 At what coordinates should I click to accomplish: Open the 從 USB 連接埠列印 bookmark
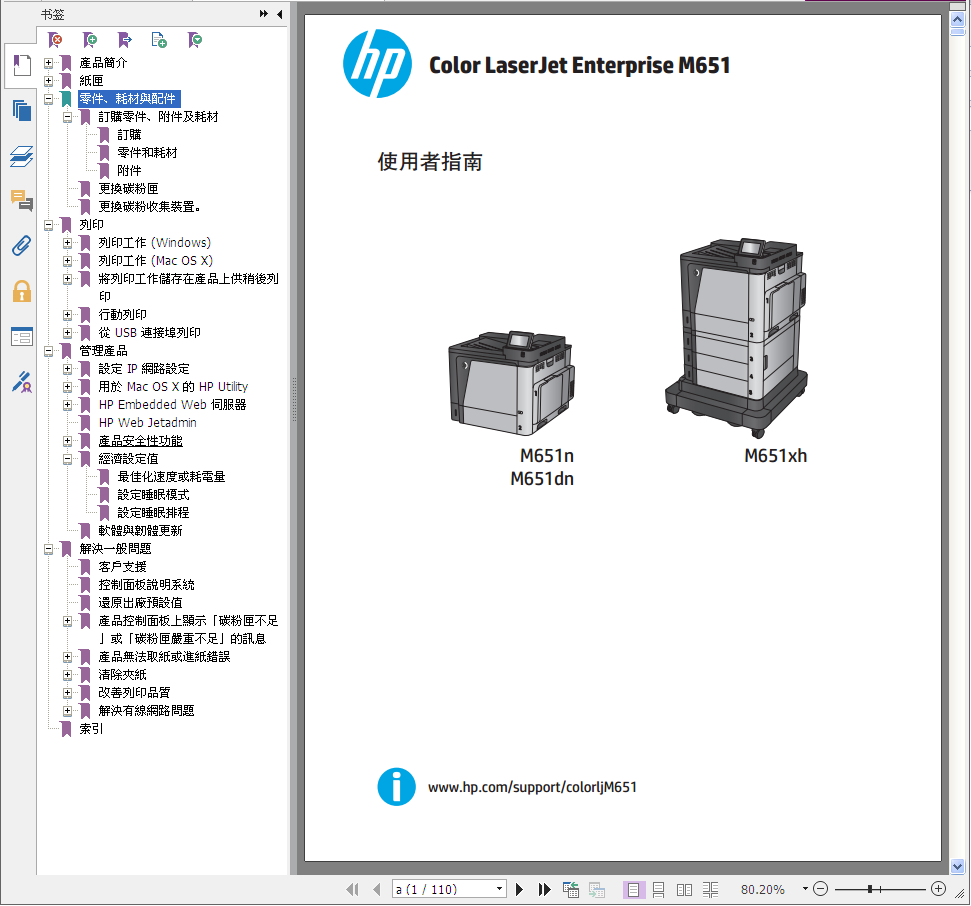149,333
